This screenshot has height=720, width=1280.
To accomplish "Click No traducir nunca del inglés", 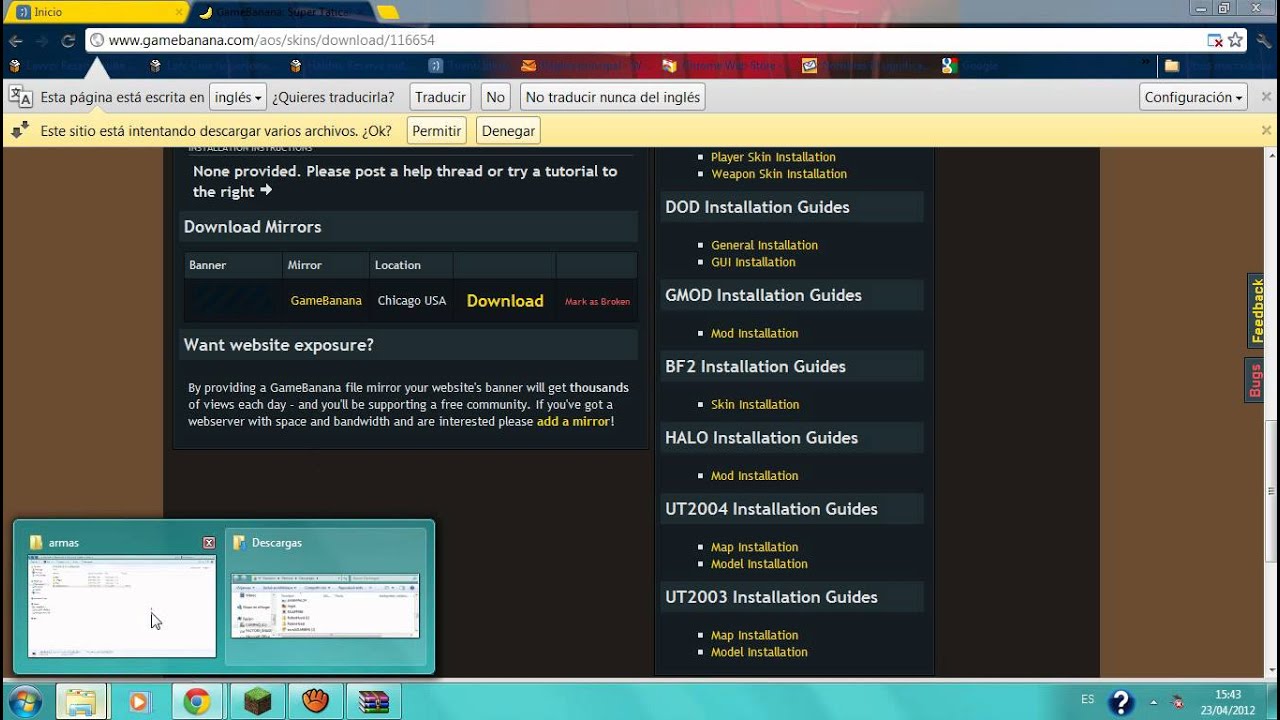I will (613, 97).
